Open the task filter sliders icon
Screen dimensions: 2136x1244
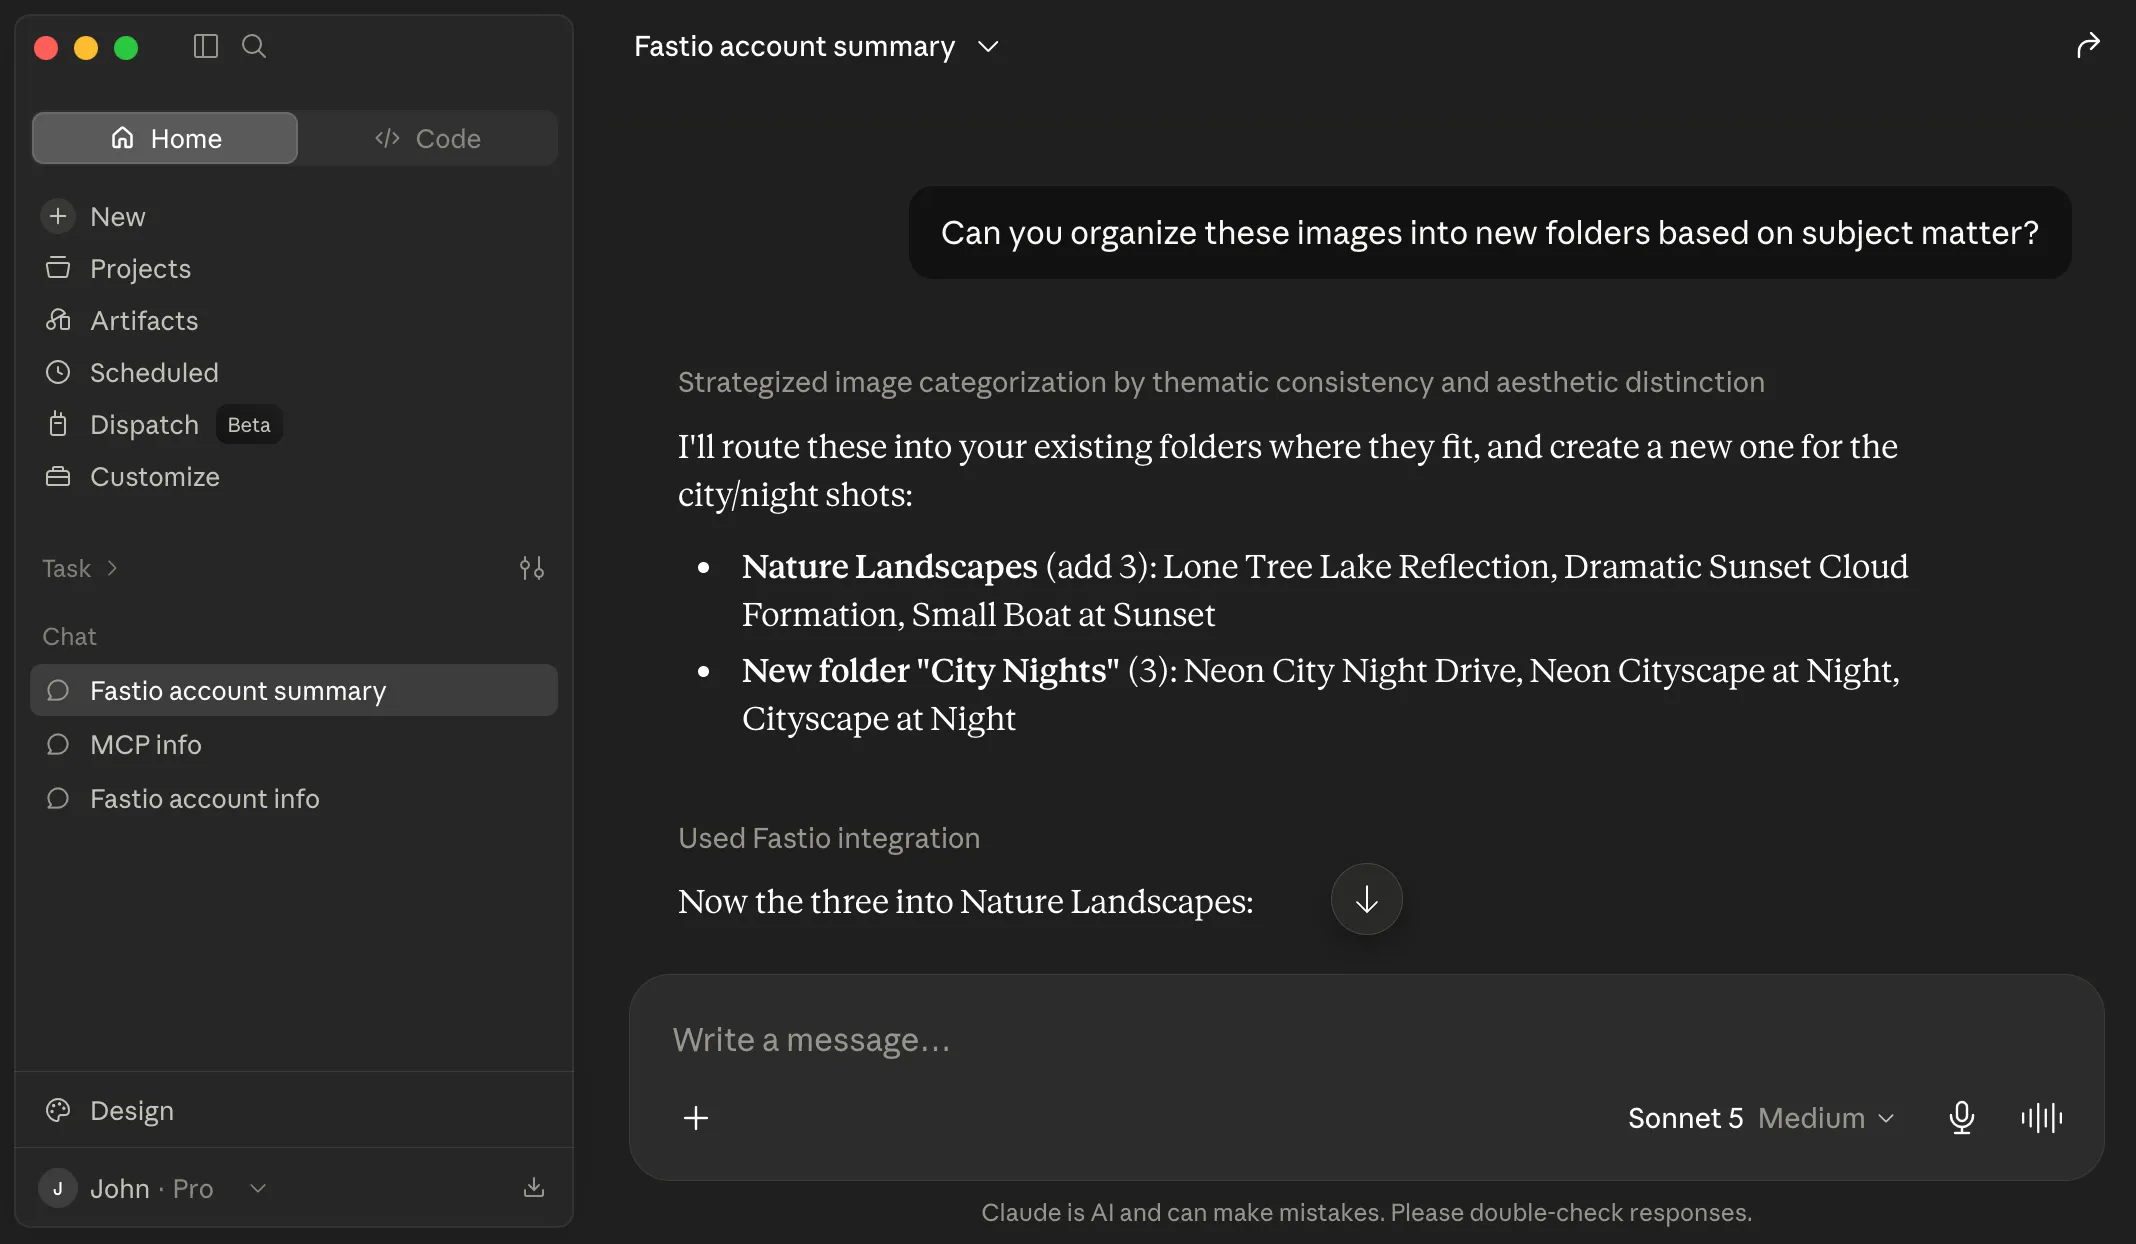coord(532,568)
